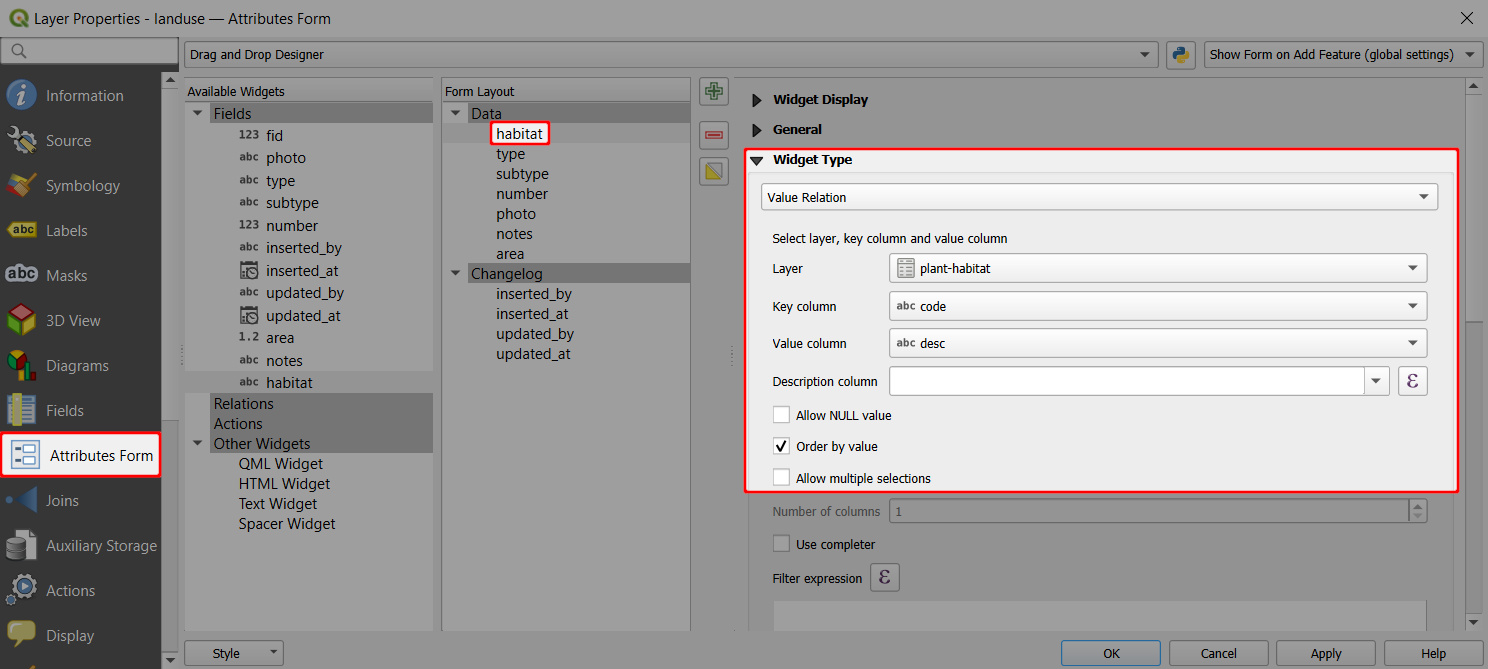Click the Cancel button

[x=1218, y=653]
